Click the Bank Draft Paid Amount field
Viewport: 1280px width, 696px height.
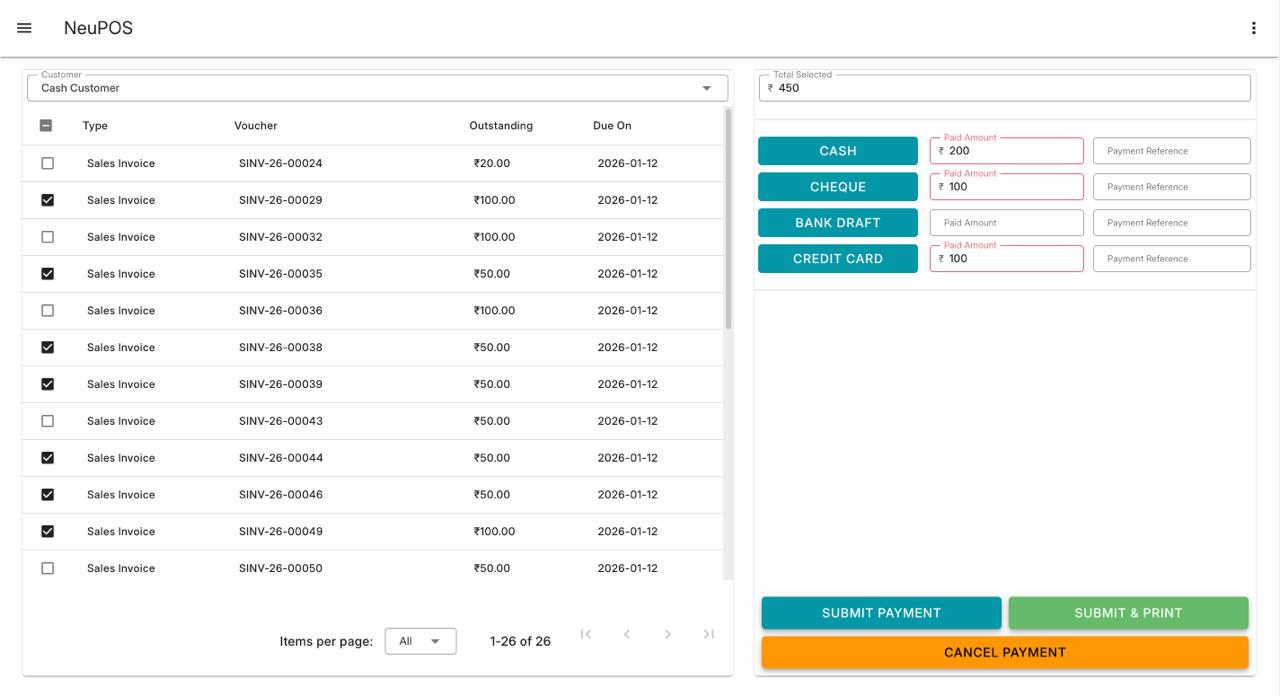pos(1006,223)
